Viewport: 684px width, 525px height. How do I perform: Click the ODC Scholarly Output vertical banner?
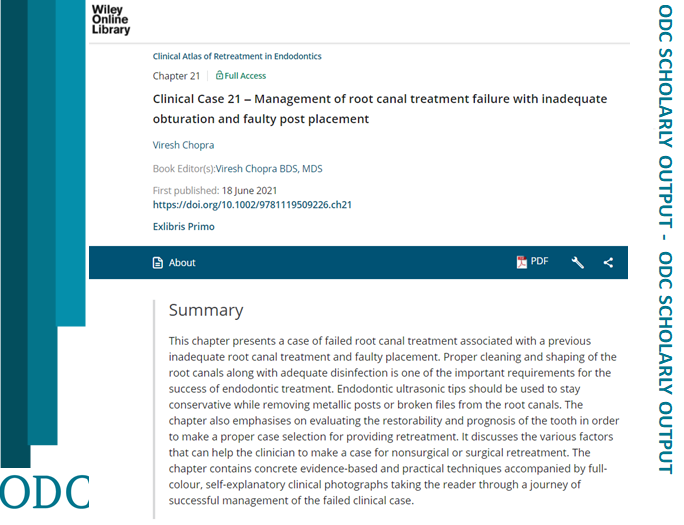tap(665, 239)
